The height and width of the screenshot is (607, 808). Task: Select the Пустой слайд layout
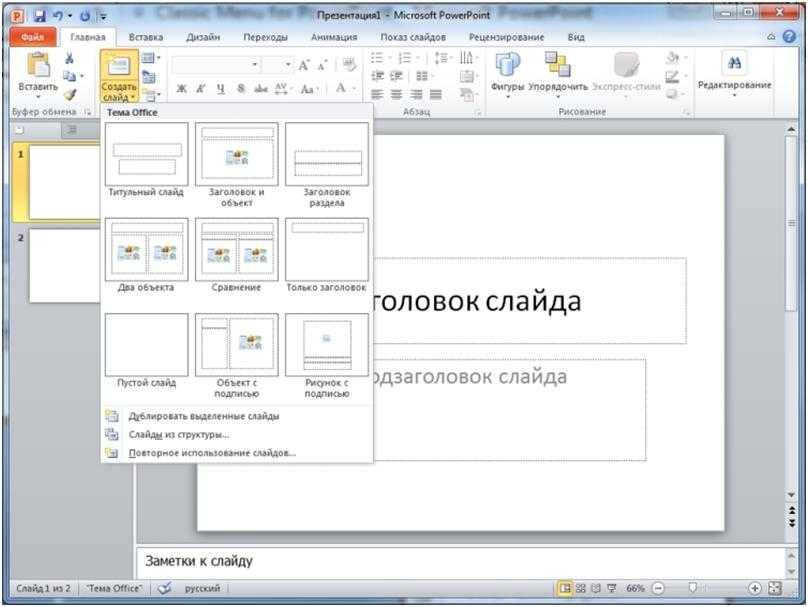click(x=146, y=351)
